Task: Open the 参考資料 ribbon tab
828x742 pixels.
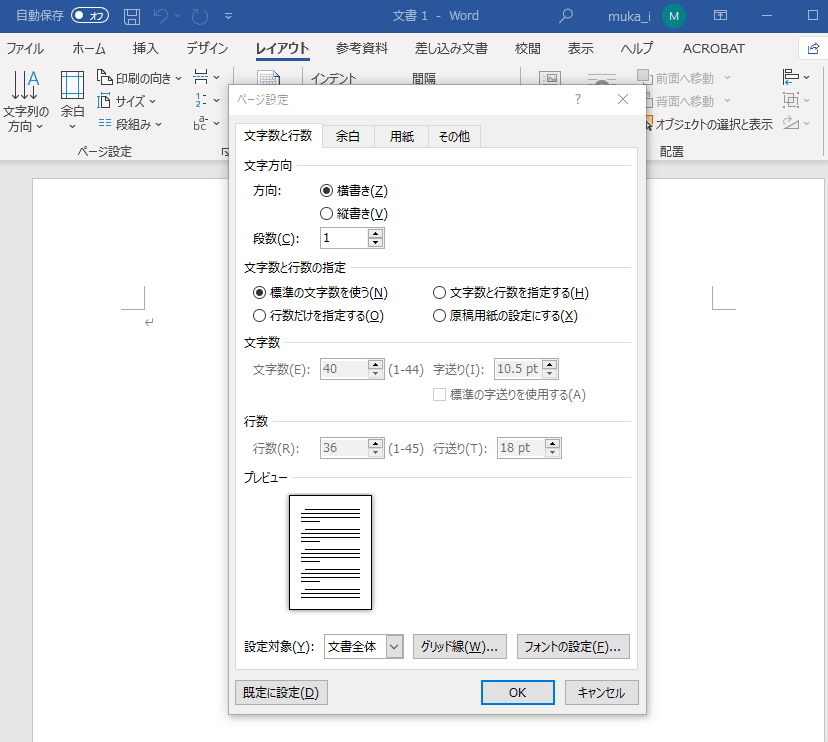Action: coord(362,49)
